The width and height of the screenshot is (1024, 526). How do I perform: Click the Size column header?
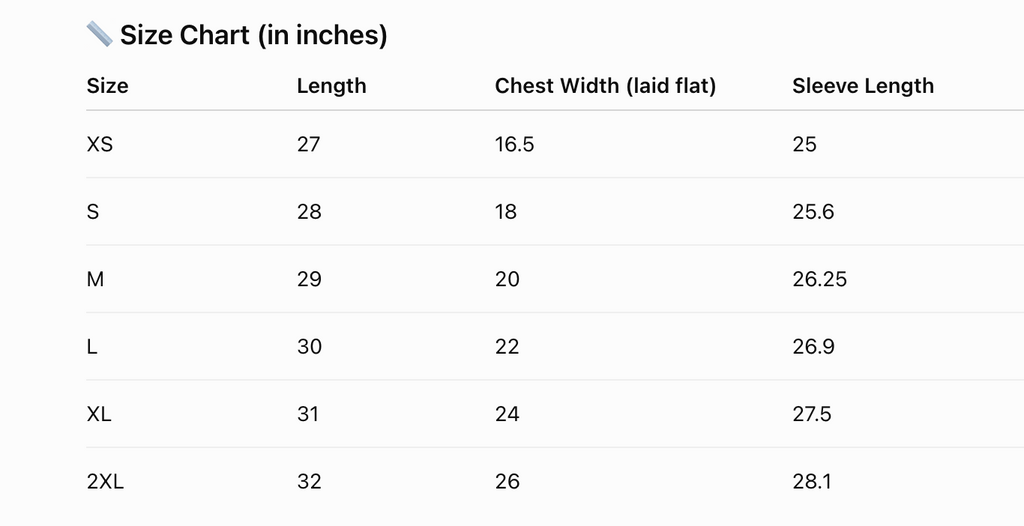click(x=107, y=86)
